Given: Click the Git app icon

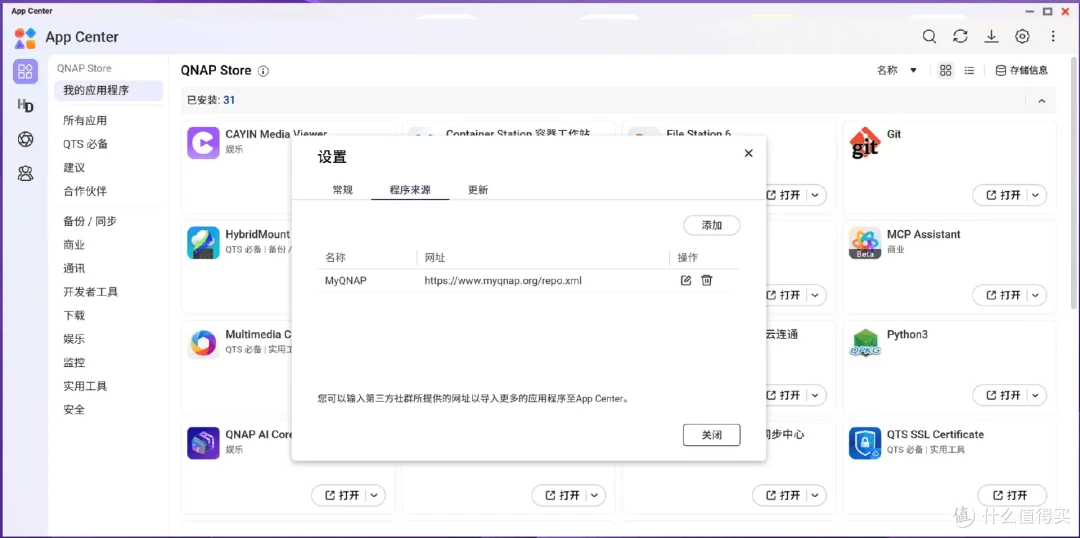Looking at the screenshot, I should click(x=865, y=143).
